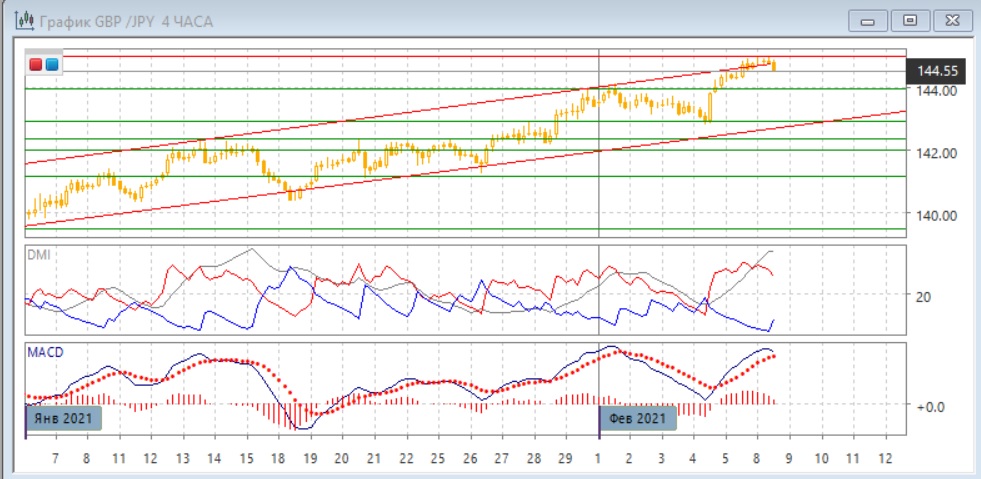This screenshot has height=479, width=981.
Task: Click the DMI indicator label
Action: point(39,255)
